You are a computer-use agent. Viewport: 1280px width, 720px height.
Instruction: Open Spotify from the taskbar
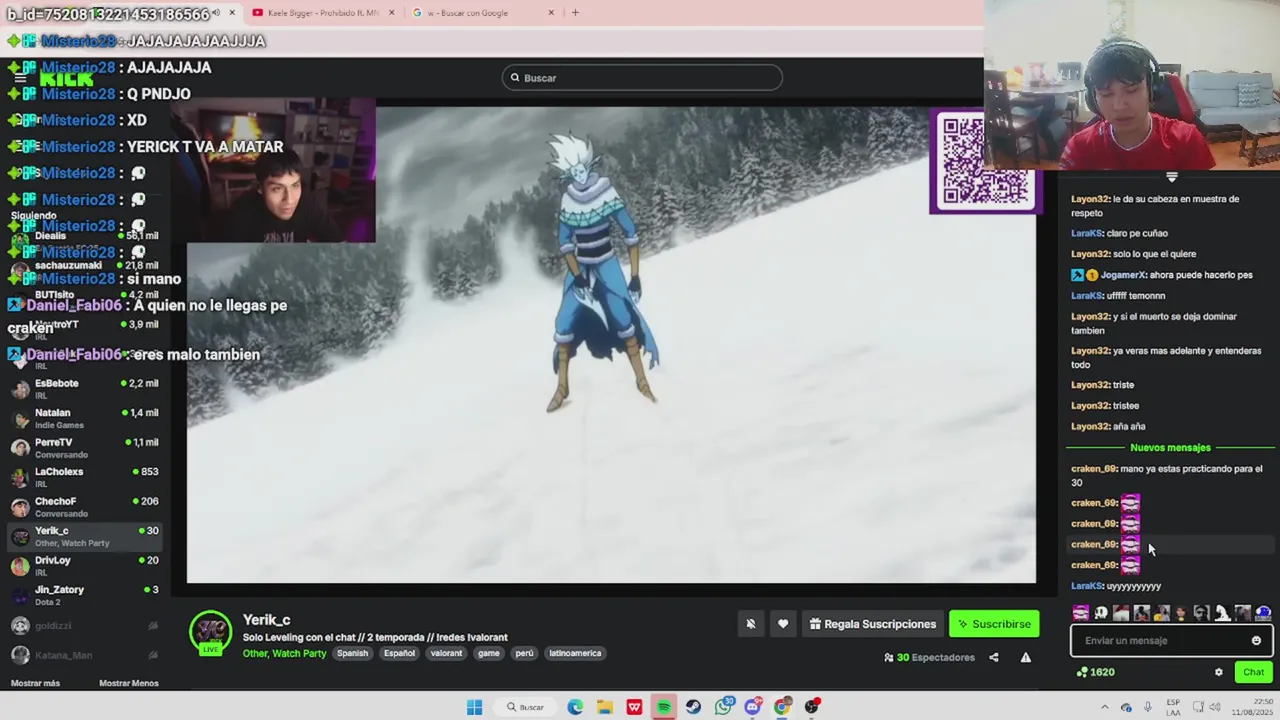click(x=663, y=707)
